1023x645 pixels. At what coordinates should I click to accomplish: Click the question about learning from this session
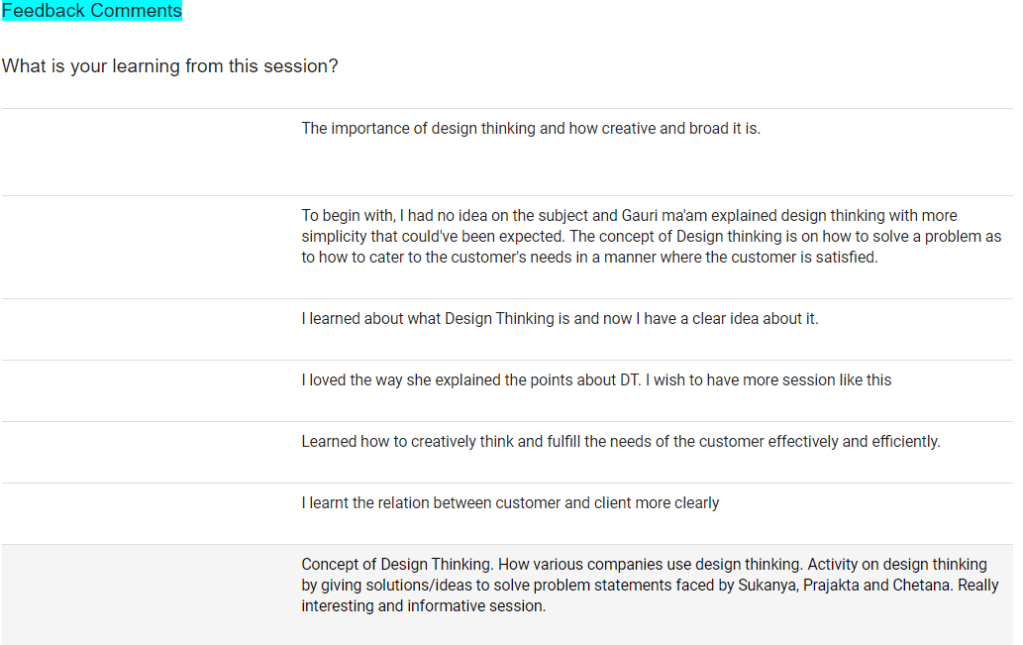click(x=170, y=66)
